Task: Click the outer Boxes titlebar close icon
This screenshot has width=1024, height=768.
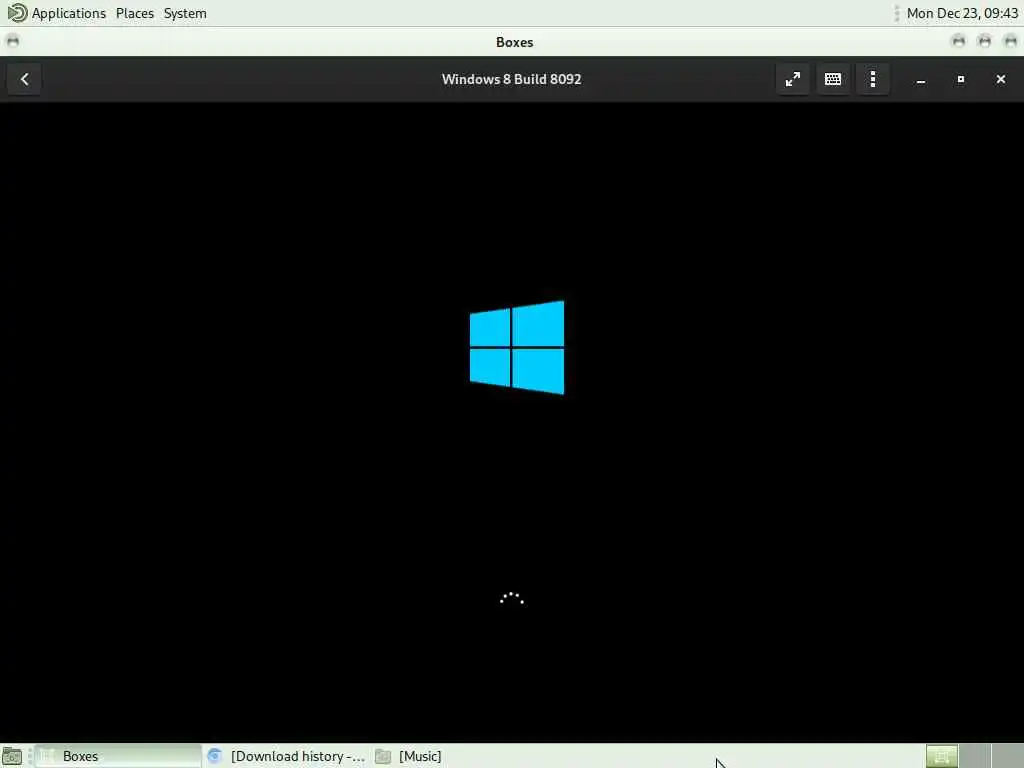Action: 1010,42
